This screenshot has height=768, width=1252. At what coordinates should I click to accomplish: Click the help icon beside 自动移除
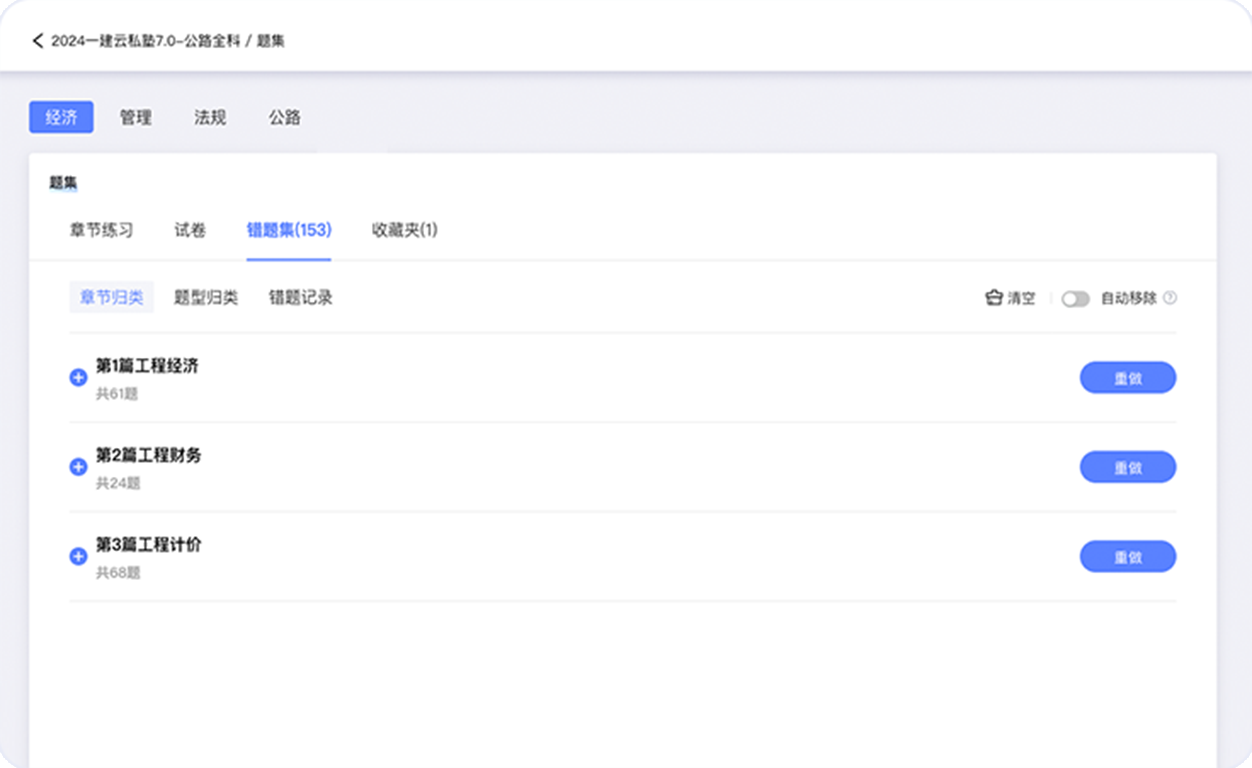click(1170, 298)
